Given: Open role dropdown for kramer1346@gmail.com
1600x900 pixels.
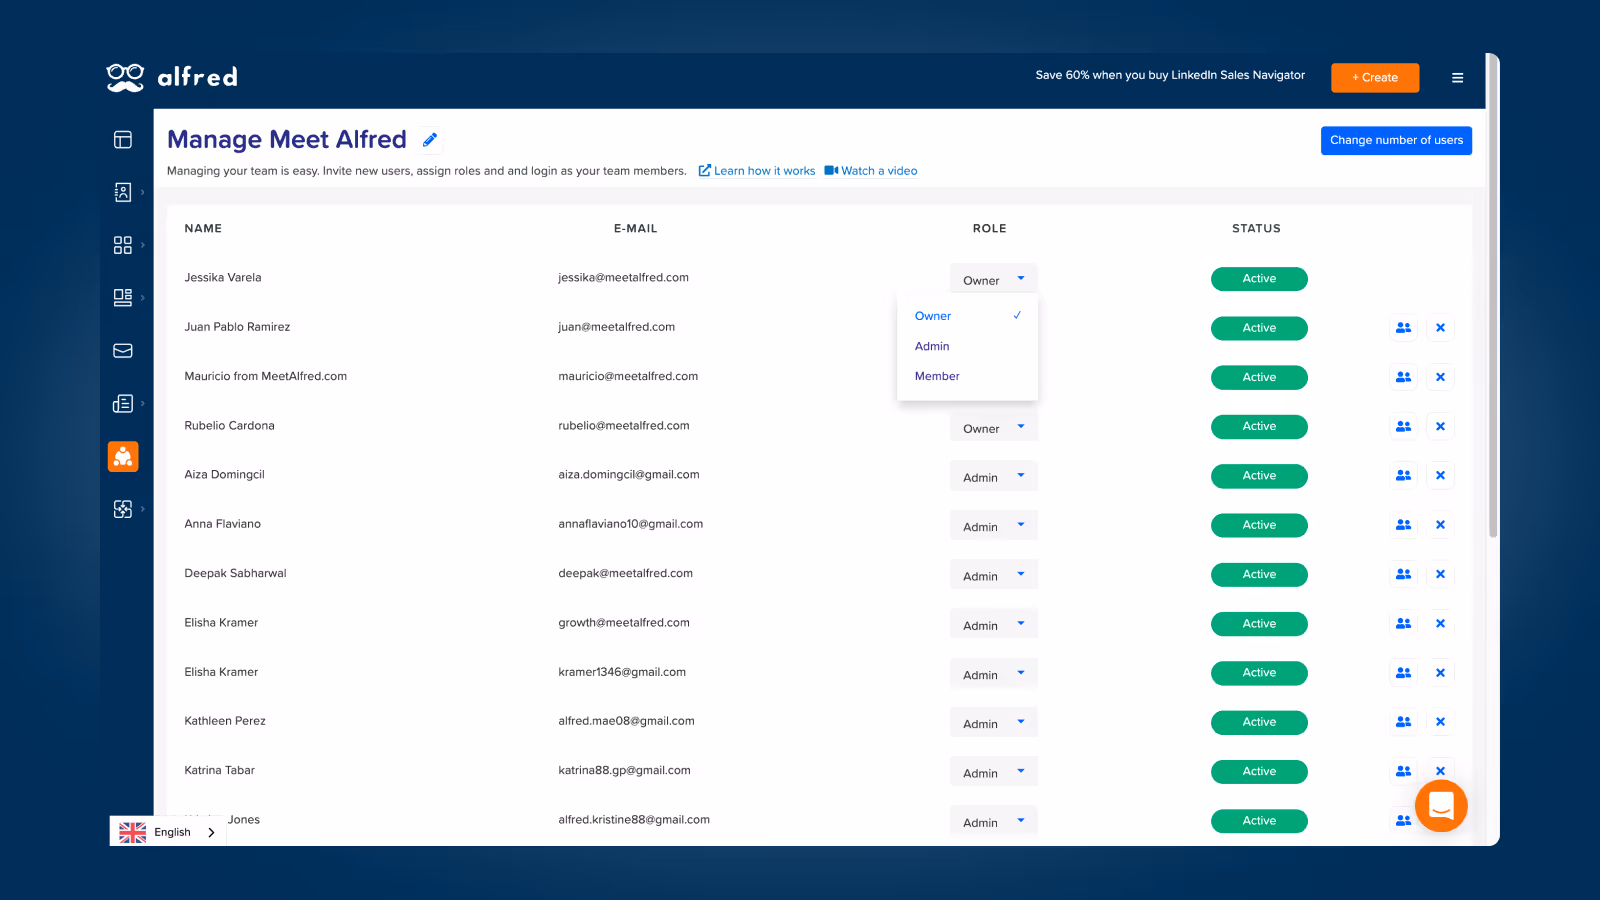Looking at the screenshot, I should coord(994,673).
